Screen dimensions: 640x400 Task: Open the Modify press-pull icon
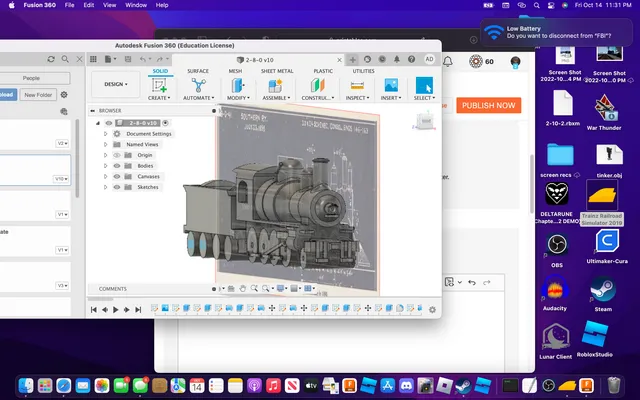[x=238, y=86]
